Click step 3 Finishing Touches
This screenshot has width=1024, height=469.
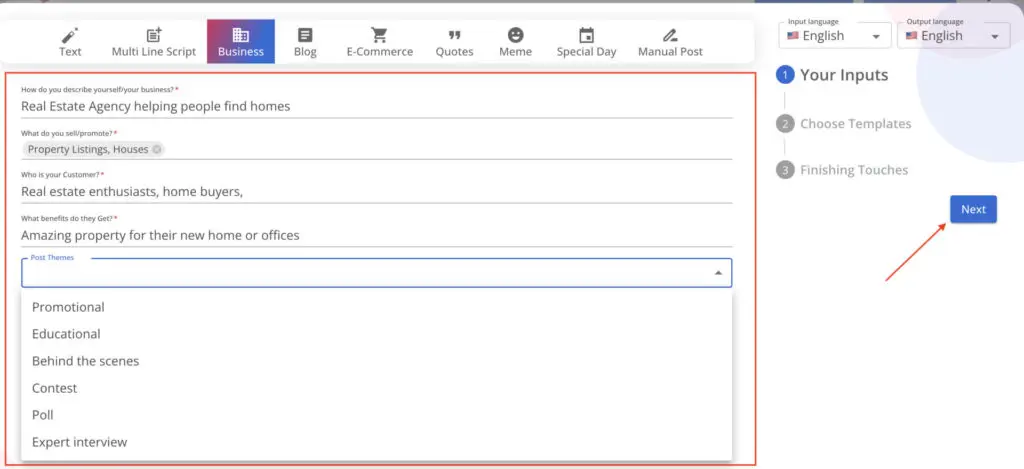pyautogui.click(x=842, y=170)
